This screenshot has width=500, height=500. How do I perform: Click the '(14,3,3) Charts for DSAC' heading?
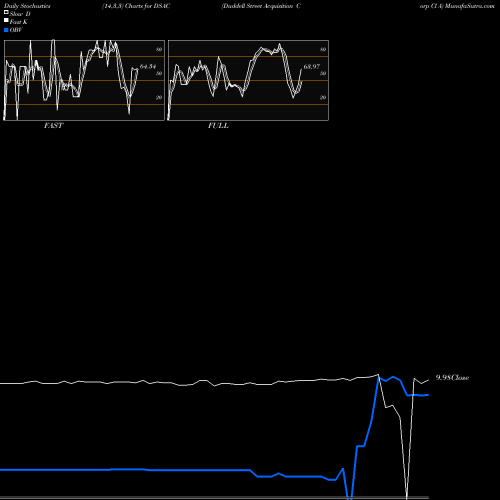[136, 6]
